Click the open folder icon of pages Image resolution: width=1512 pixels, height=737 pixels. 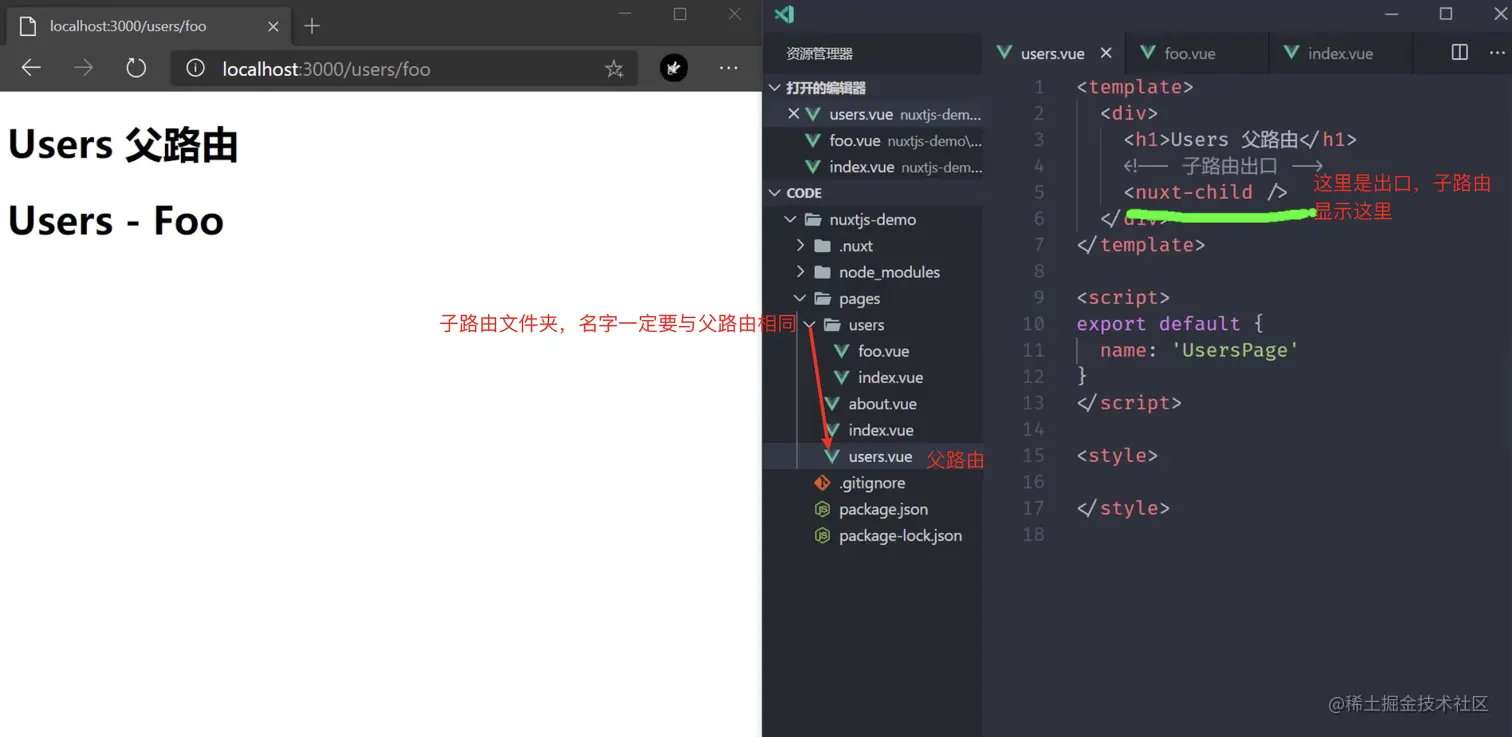[x=823, y=298]
